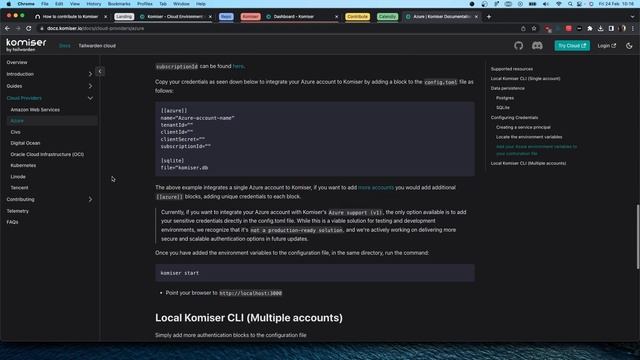Image resolution: width=640 pixels, height=360 pixels.
Task: Select Kubernetes in sidebar
Action: click(23, 165)
